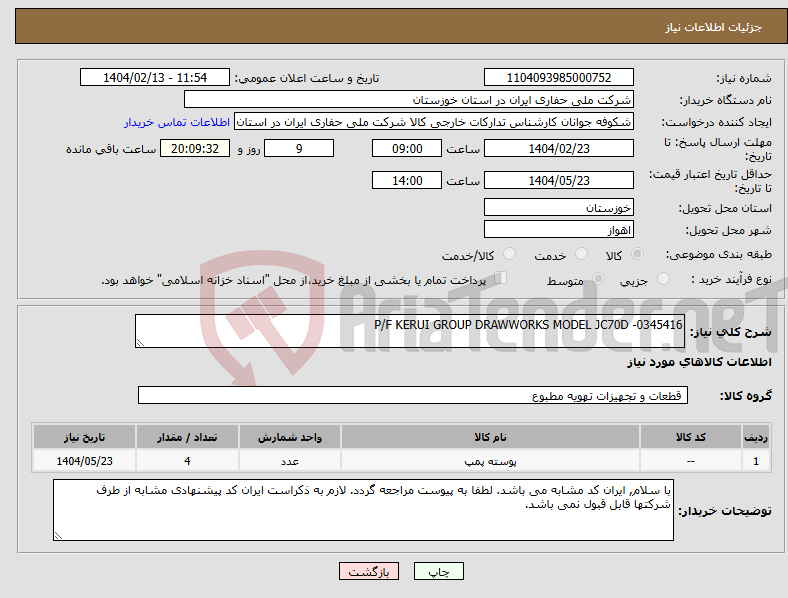Click the ردیف column header
Screen dimensions: 788x598
pyautogui.click(x=756, y=437)
